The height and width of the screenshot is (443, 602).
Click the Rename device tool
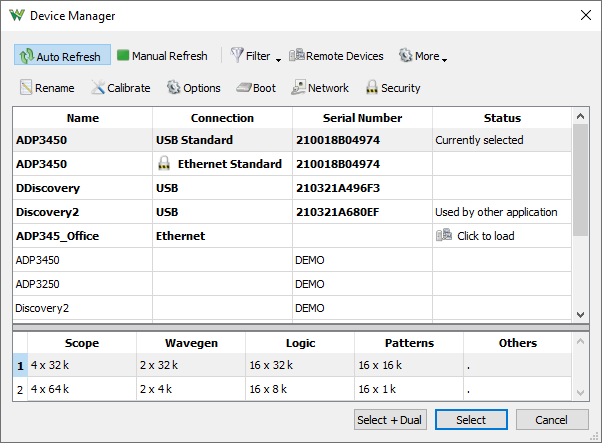[x=45, y=88]
